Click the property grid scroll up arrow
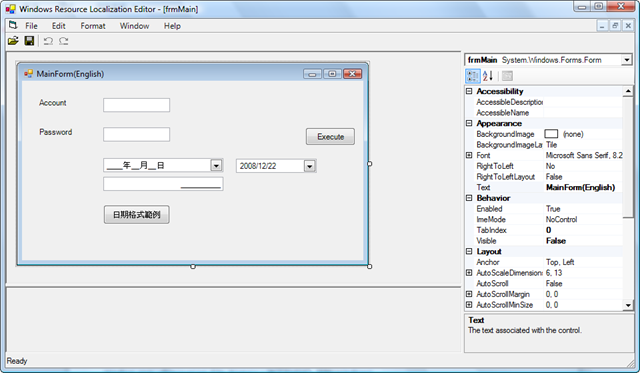Viewport: 640px width, 373px height. tap(628, 91)
